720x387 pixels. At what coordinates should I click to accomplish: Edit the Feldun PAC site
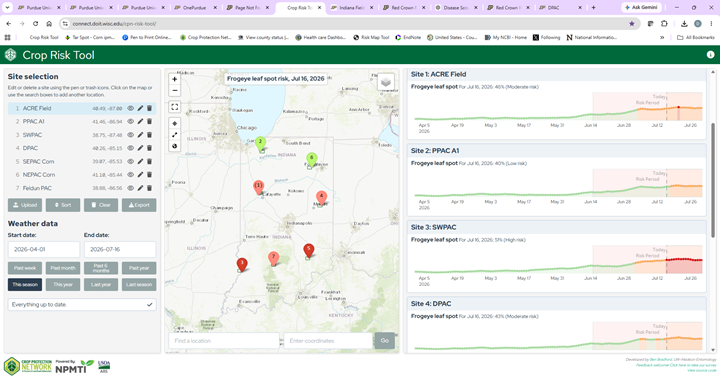(140, 188)
